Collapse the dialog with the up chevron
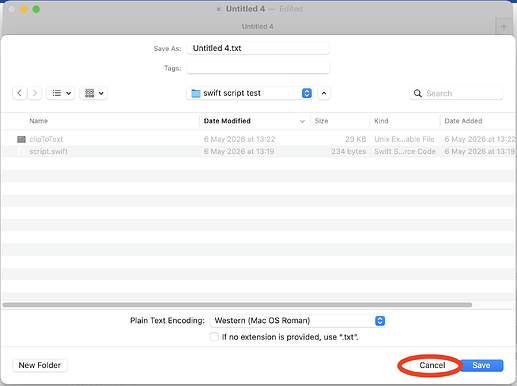The height and width of the screenshot is (386, 517). 324,93
